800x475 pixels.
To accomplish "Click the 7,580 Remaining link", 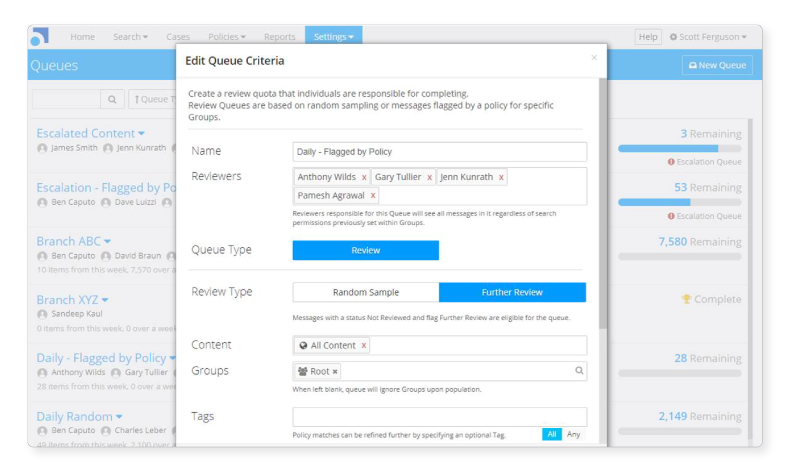I will (699, 242).
